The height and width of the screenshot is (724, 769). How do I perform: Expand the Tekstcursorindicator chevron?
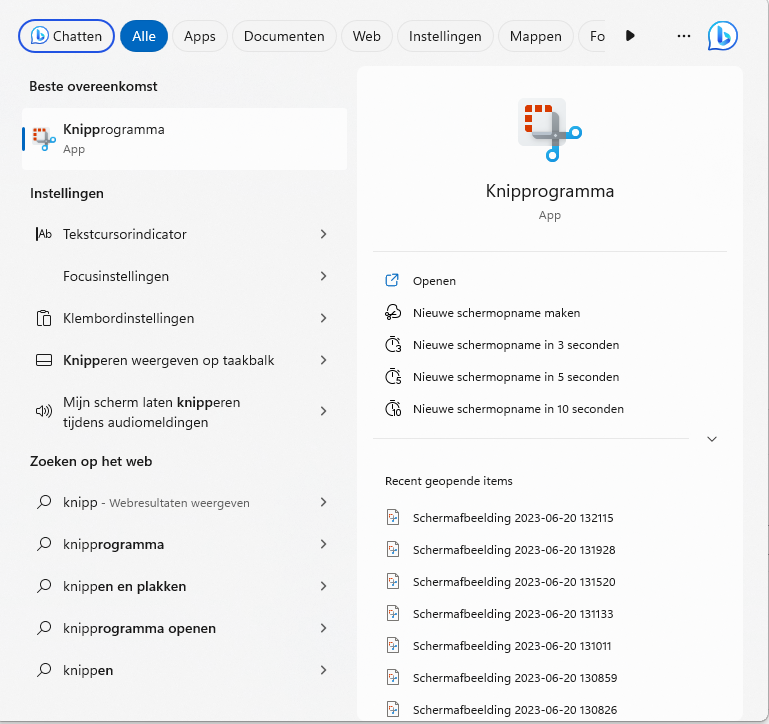tap(323, 234)
